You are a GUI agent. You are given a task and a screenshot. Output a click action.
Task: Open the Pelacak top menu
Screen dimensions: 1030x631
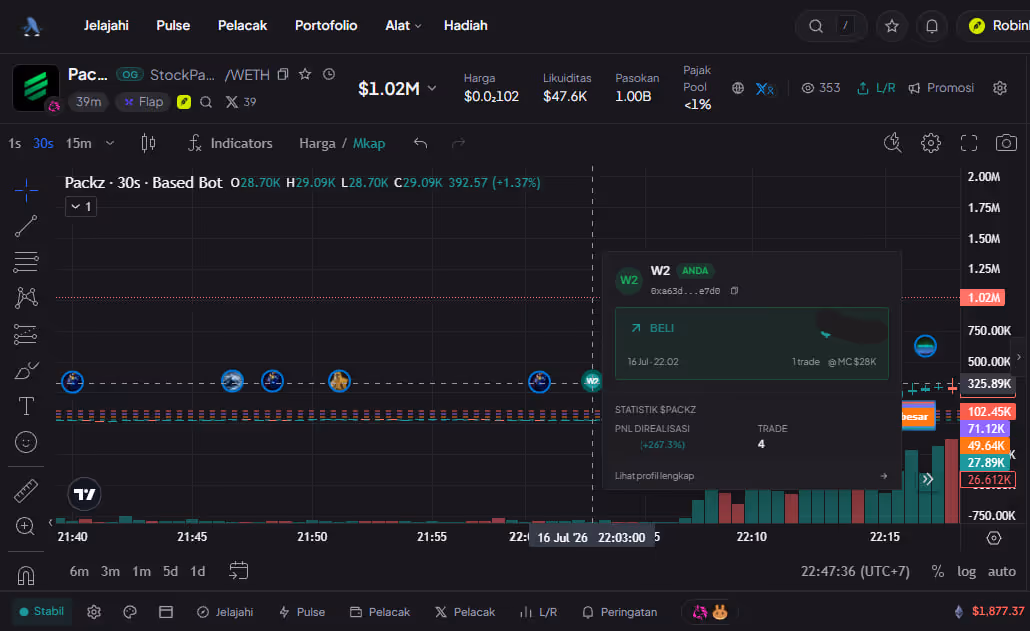tap(242, 26)
